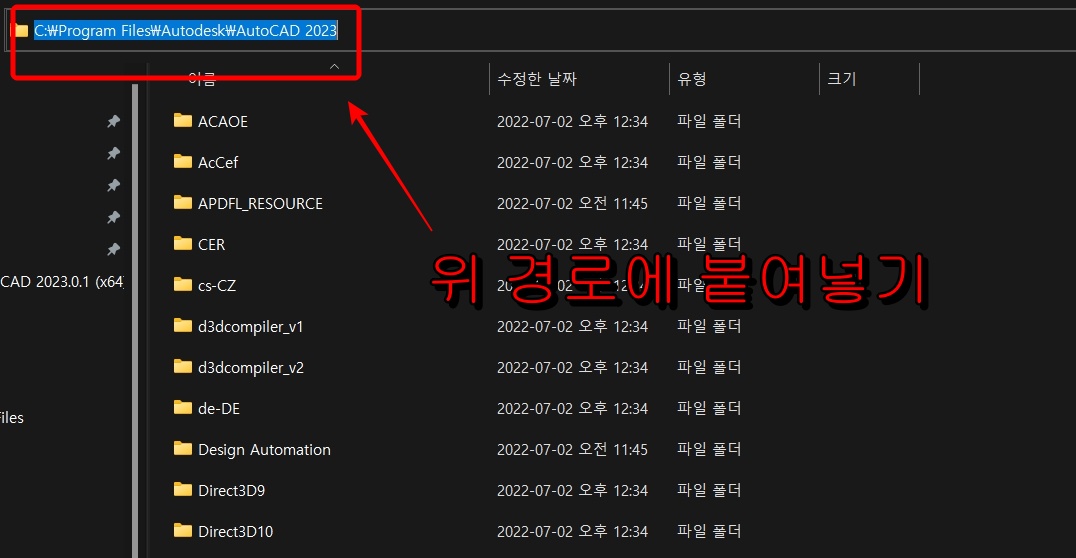Screen dimensions: 1076x558
Task: Click the modified date of Design Automation
Action: click(x=572, y=450)
